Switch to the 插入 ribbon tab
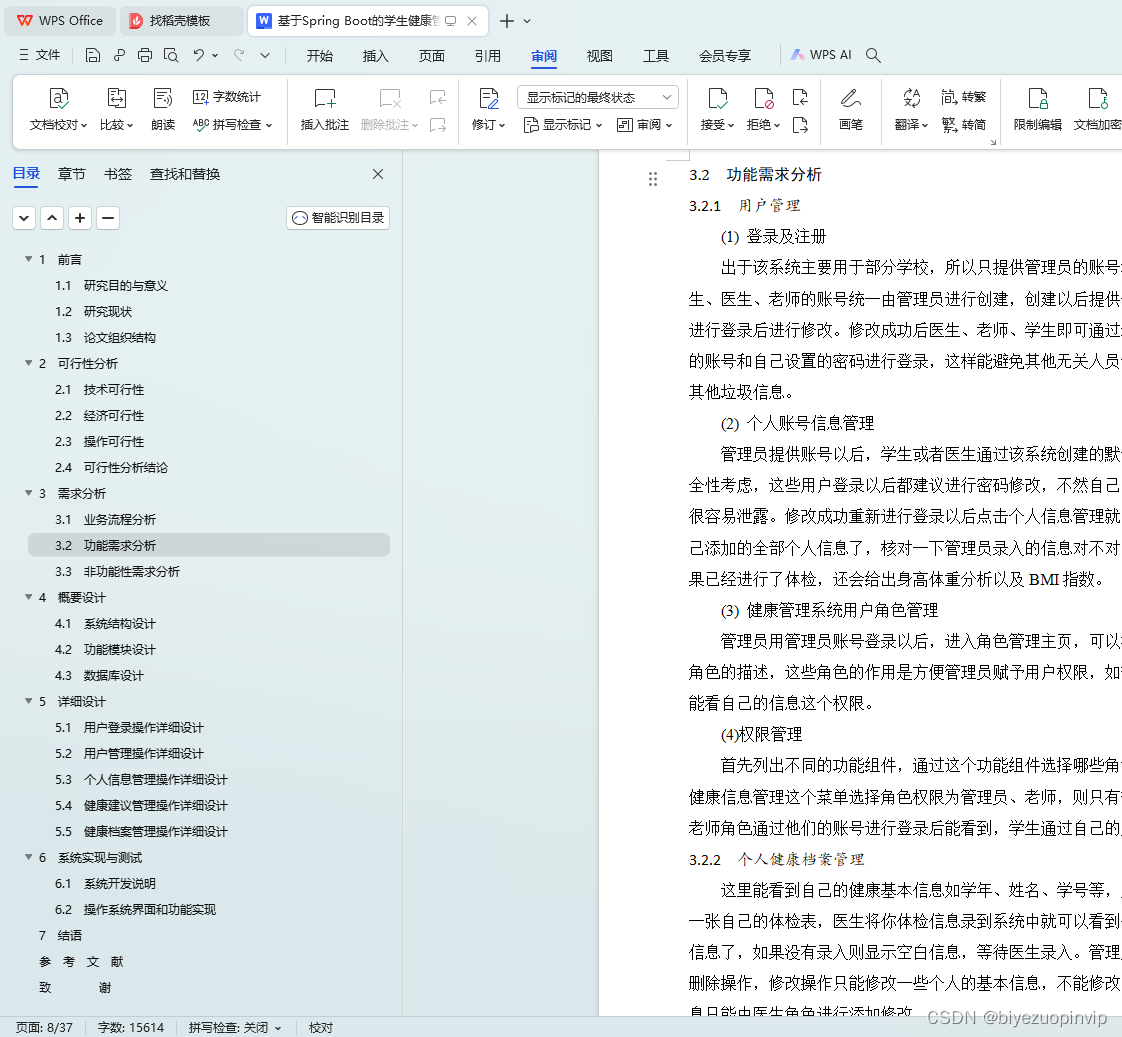This screenshot has height=1037, width=1122. pyautogui.click(x=376, y=56)
